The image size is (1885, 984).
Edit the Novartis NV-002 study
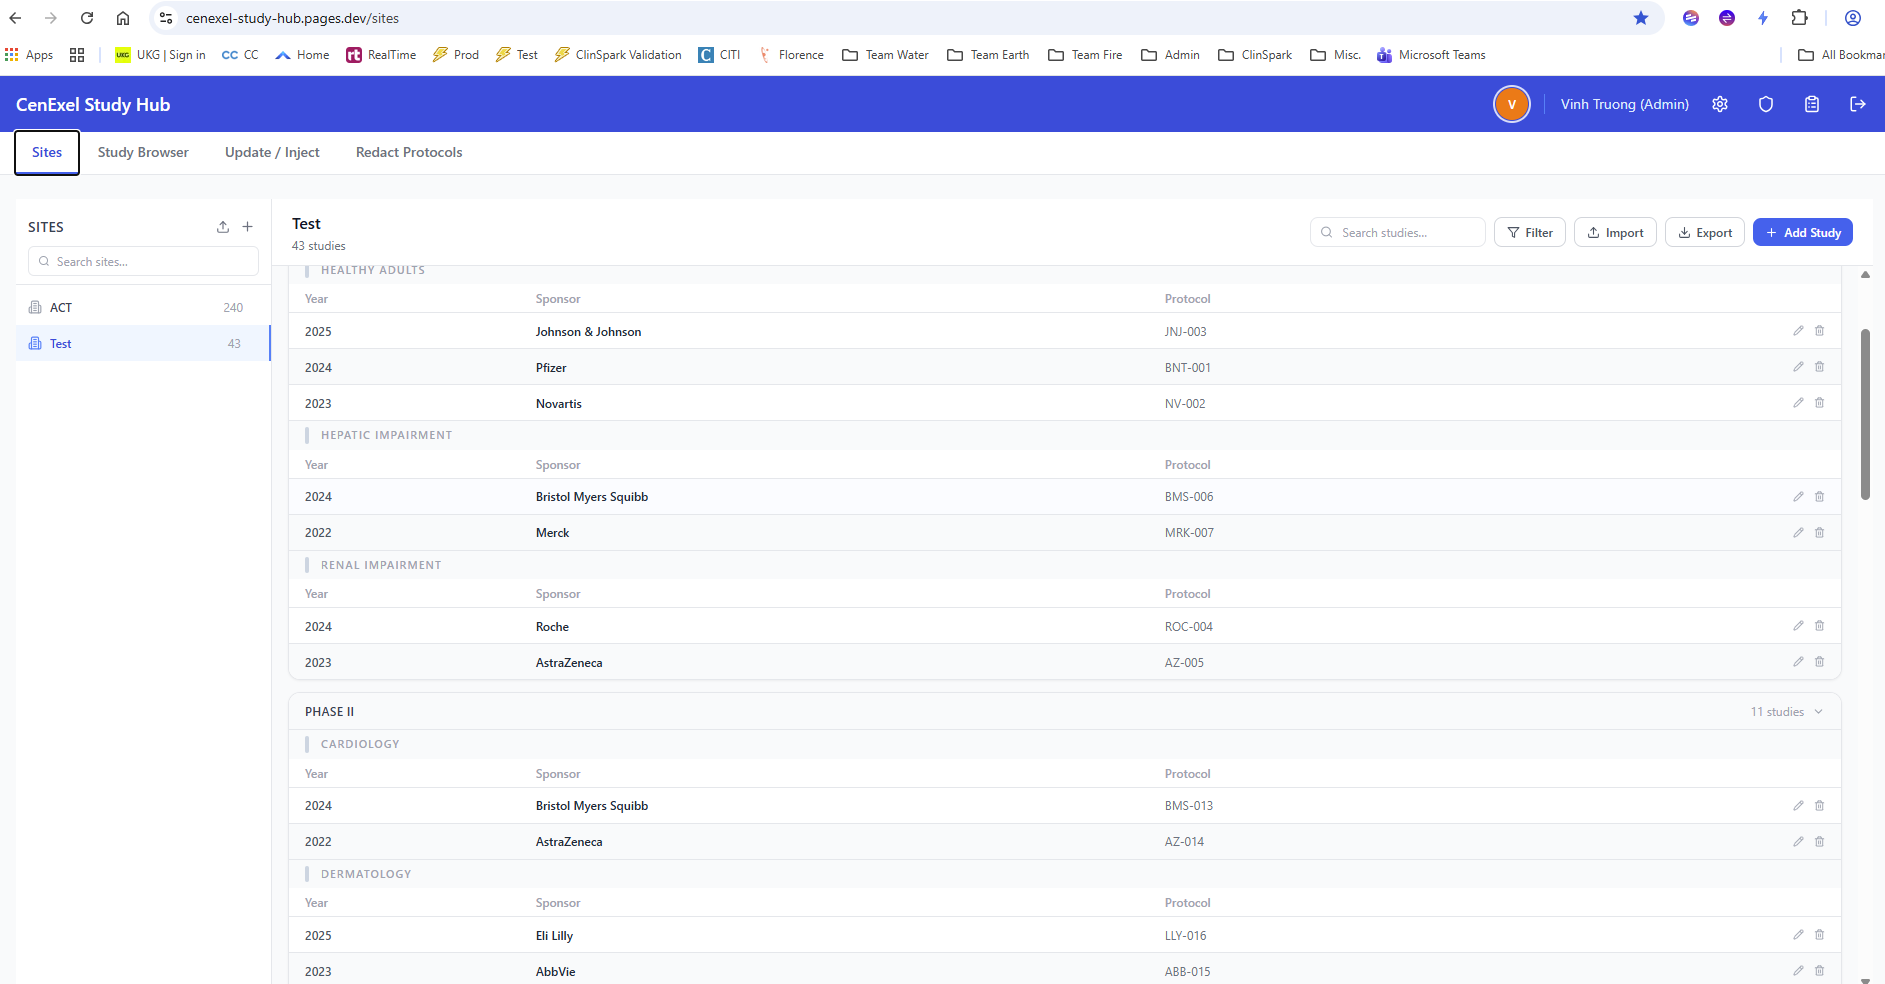(1798, 403)
